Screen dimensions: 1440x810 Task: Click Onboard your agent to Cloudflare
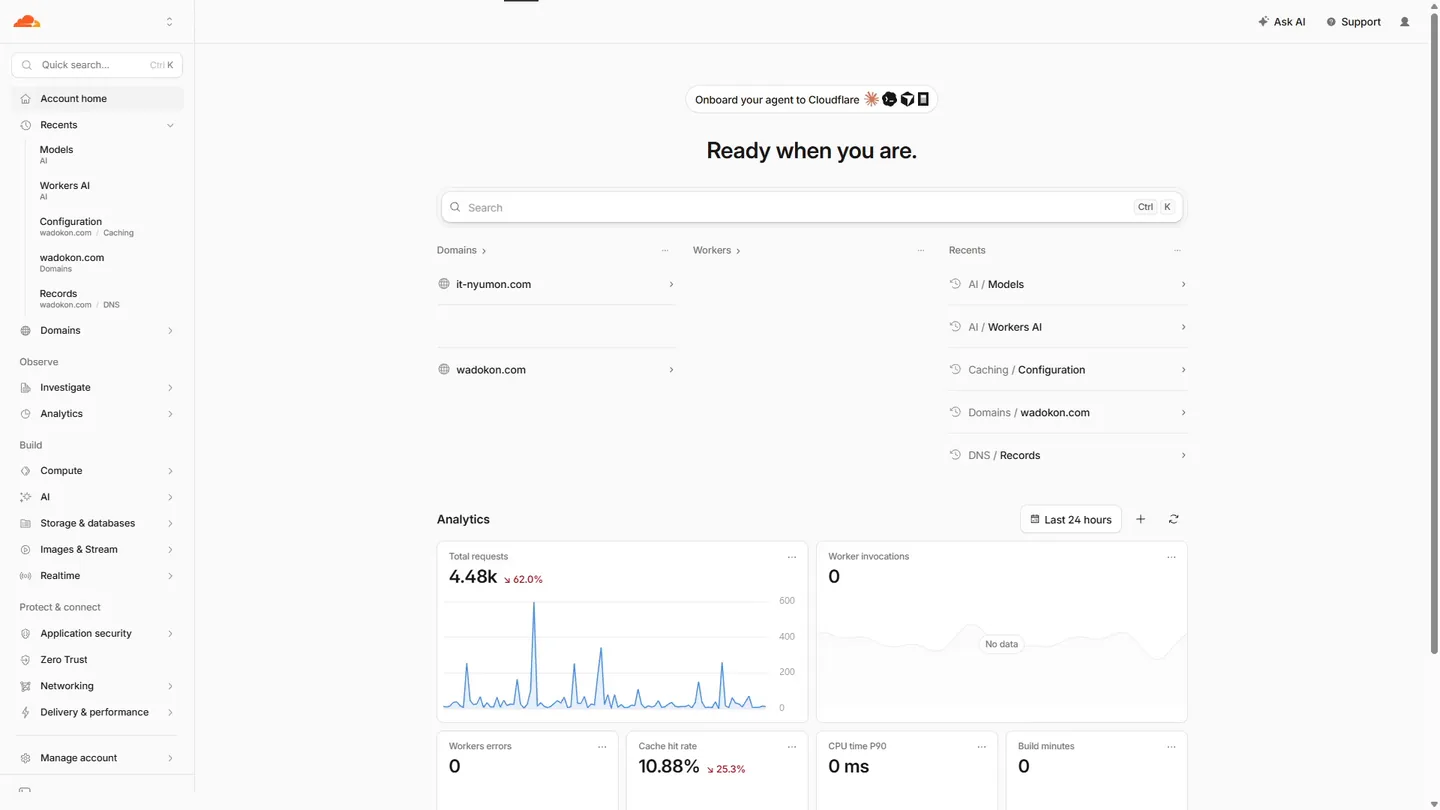[811, 100]
